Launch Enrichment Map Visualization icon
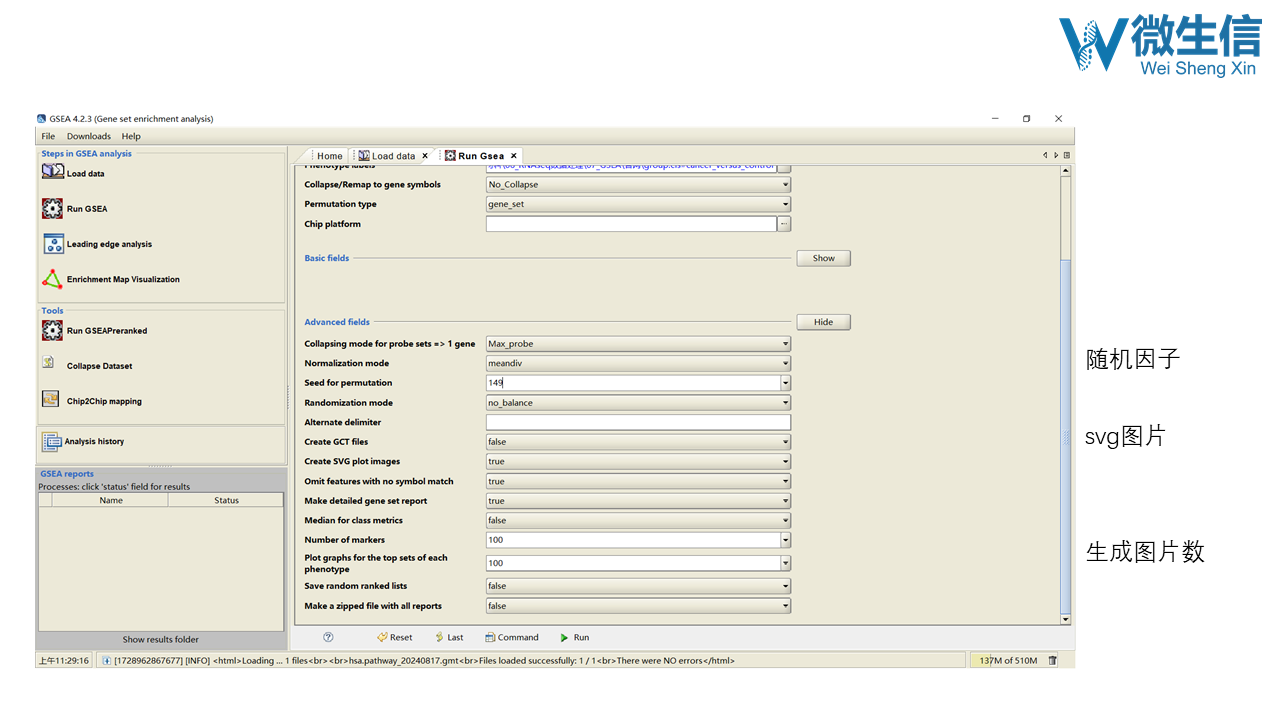 coord(53,279)
